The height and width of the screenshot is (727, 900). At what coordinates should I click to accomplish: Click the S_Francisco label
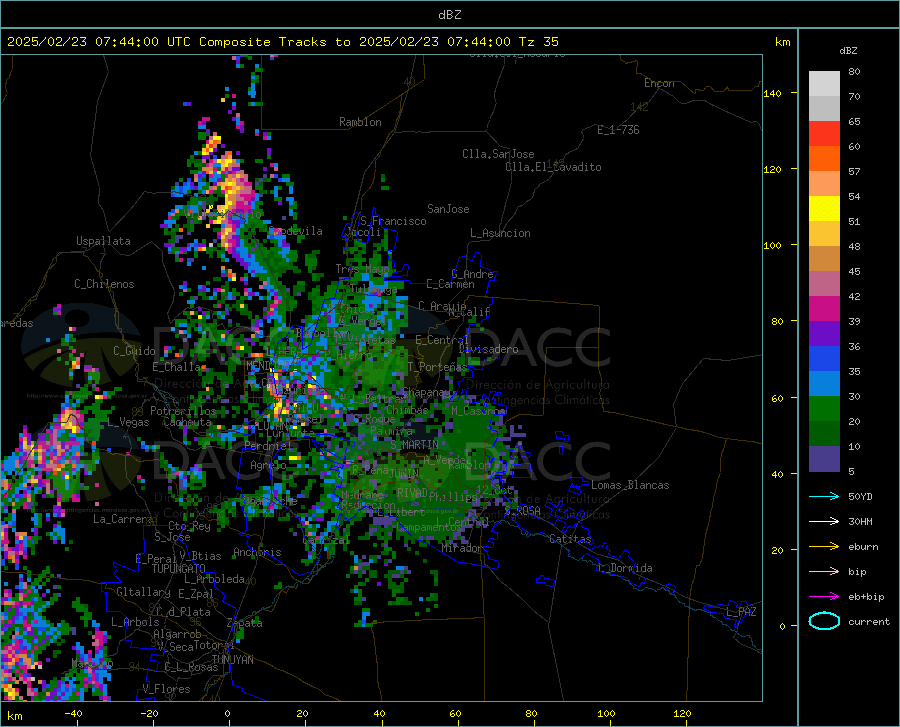tap(393, 221)
